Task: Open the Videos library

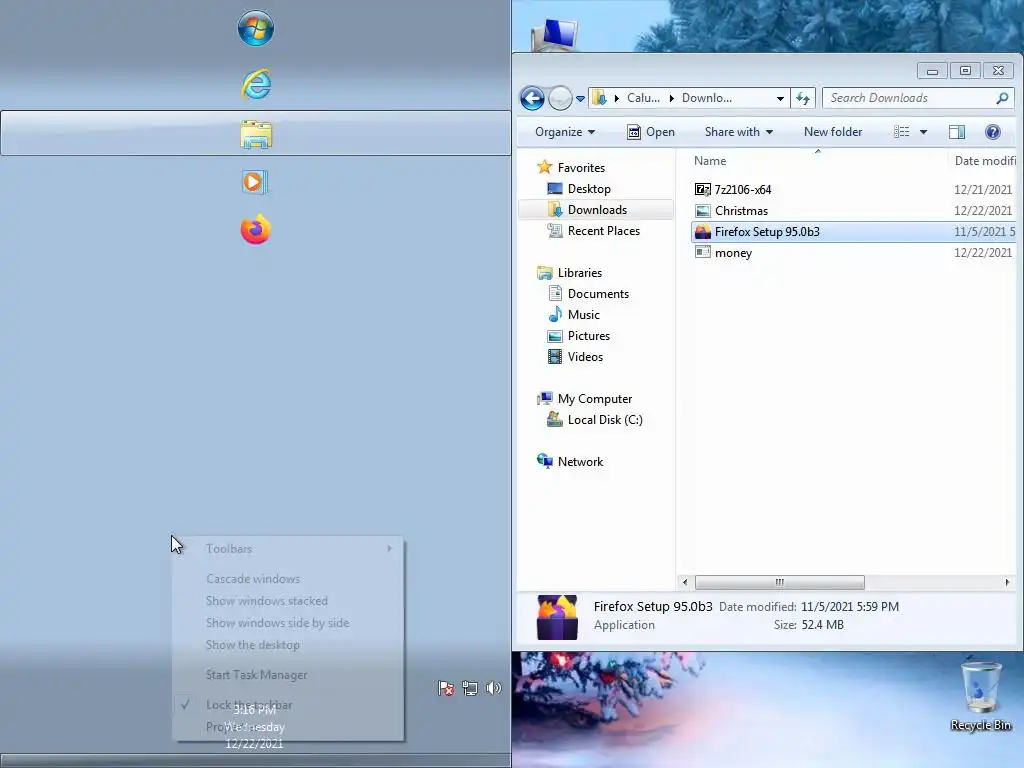Action: pos(585,357)
